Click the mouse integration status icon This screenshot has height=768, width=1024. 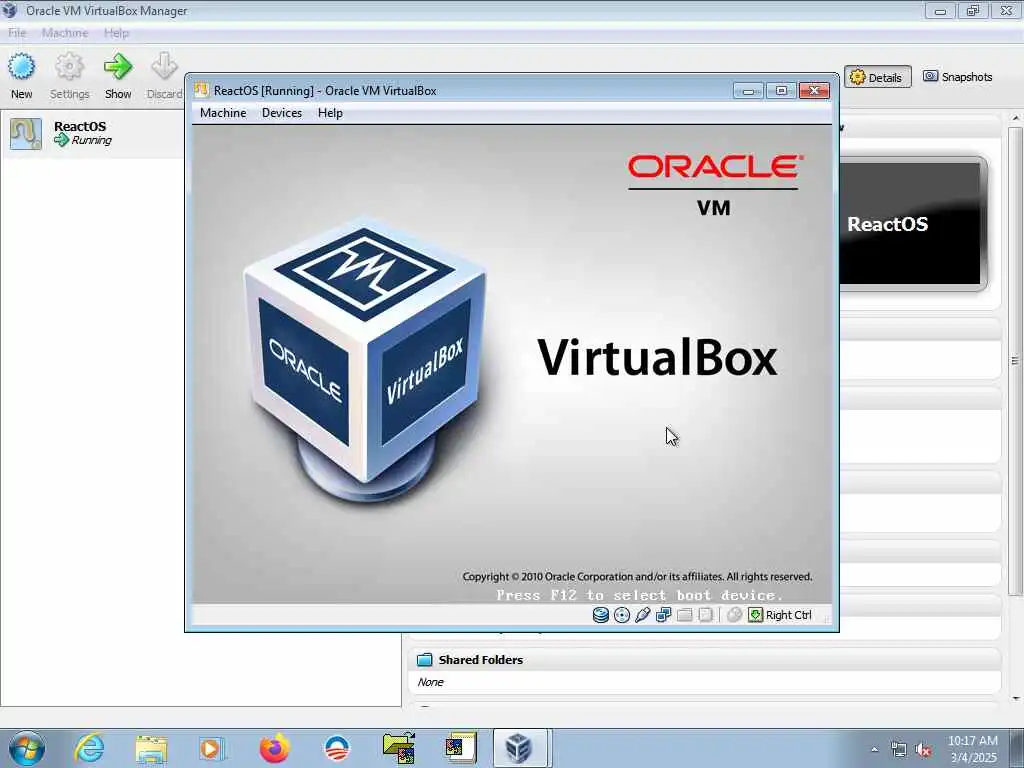point(734,615)
